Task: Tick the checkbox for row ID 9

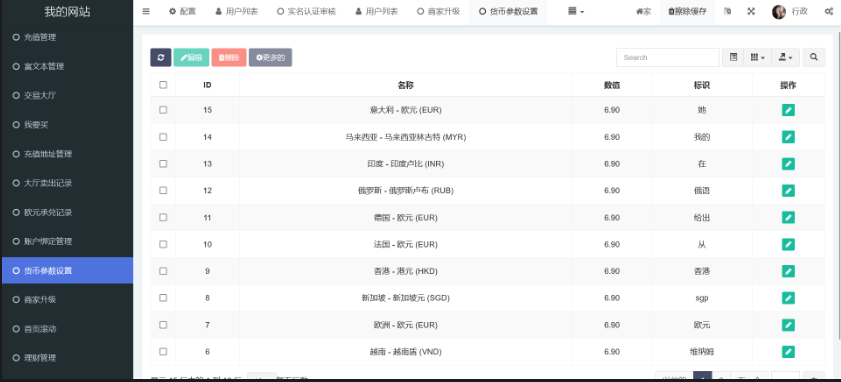Action: (163, 271)
